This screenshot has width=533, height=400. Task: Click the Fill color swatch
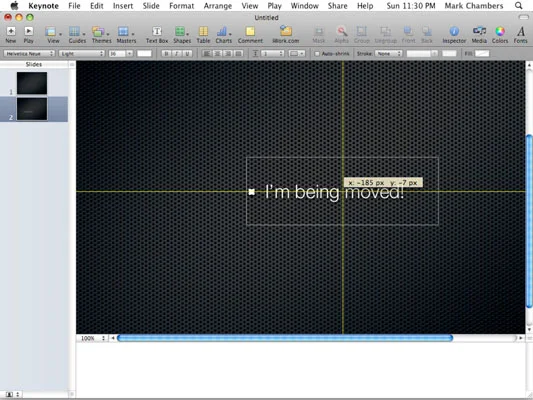click(x=482, y=53)
